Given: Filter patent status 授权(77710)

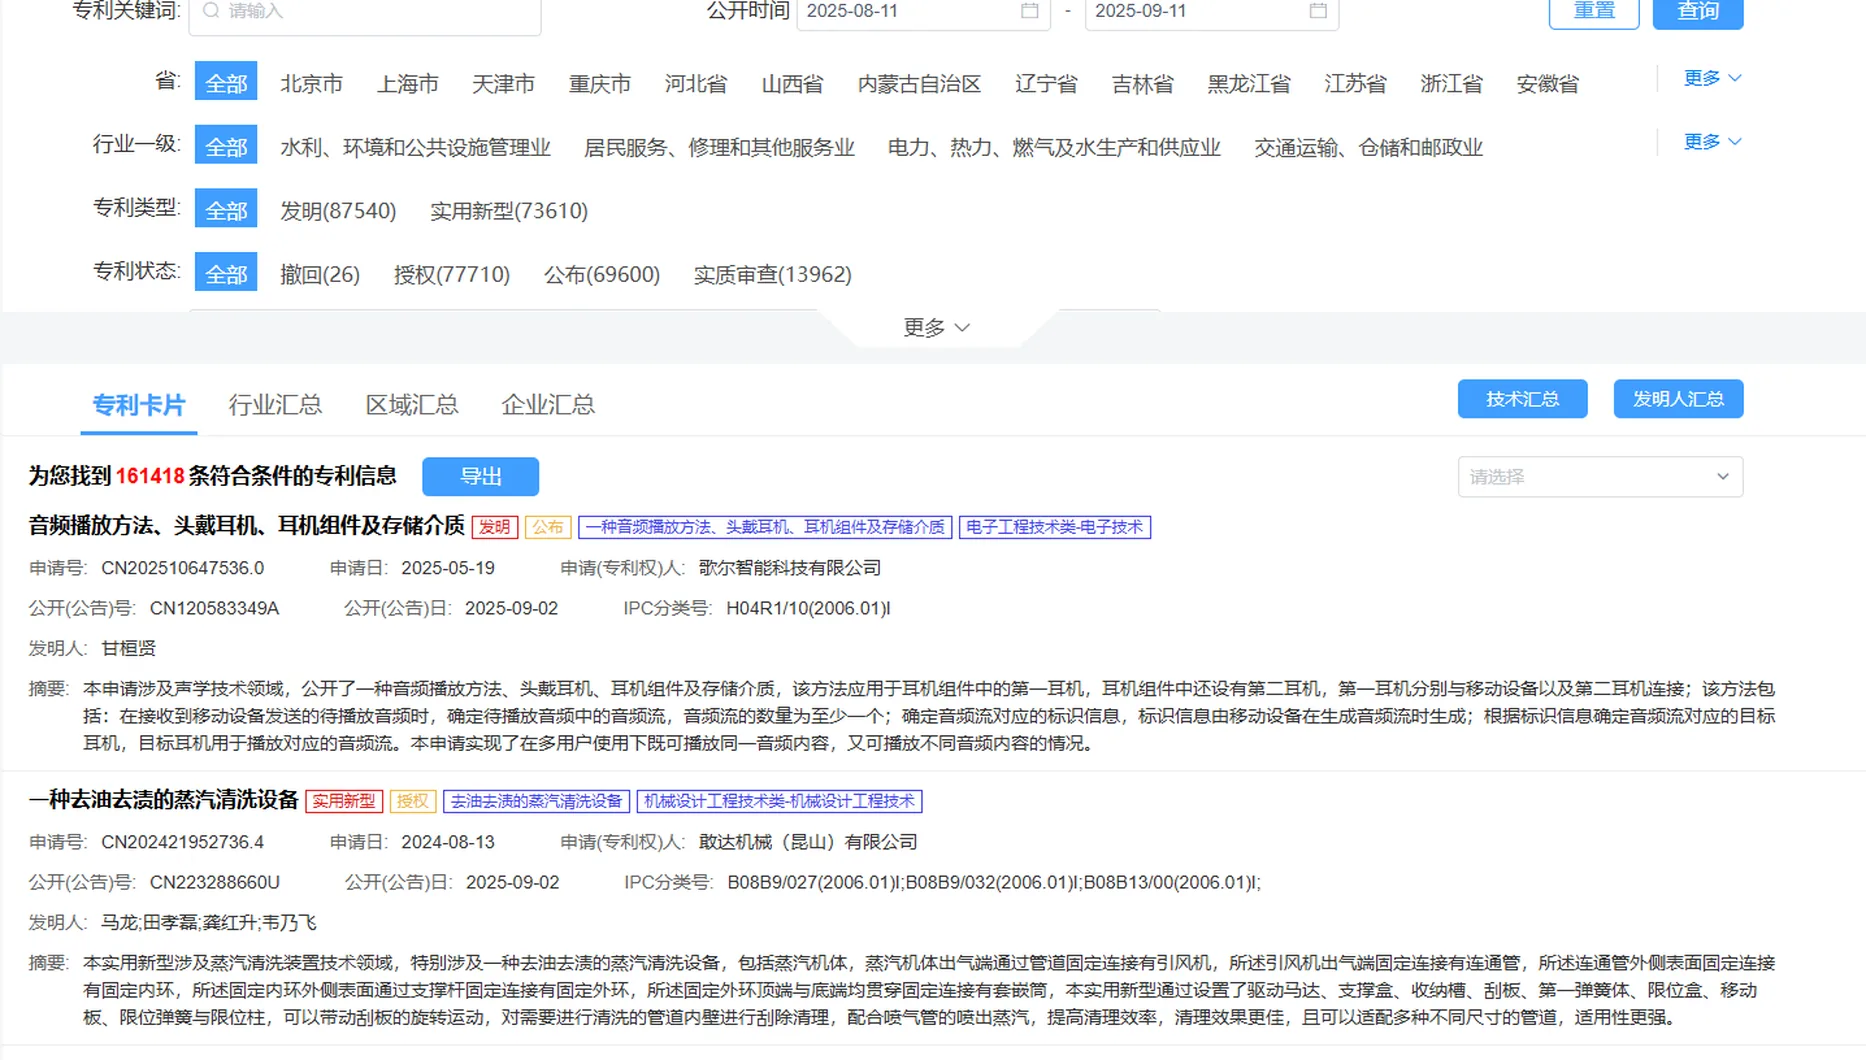Looking at the screenshot, I should (x=452, y=274).
